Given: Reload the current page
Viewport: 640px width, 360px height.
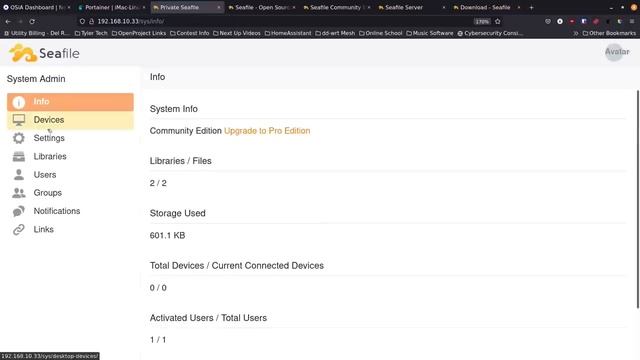Looking at the screenshot, I should [x=32, y=21].
